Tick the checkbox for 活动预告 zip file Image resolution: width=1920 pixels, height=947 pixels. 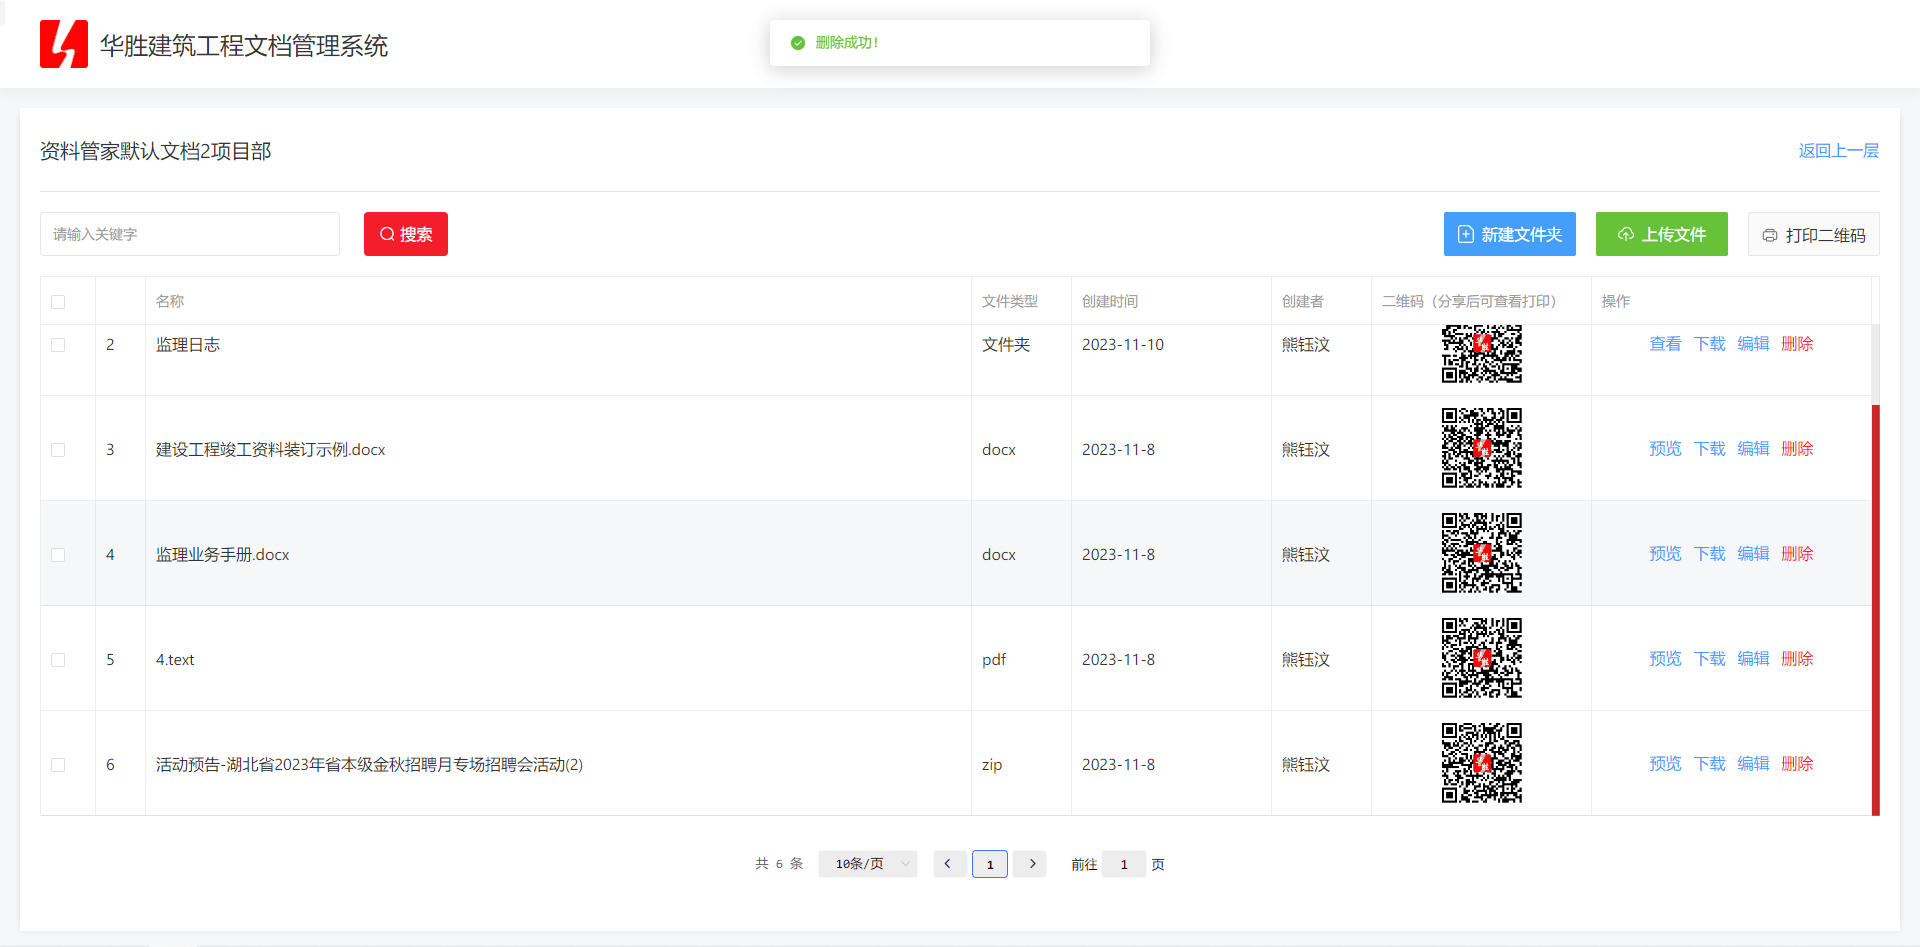pos(58,765)
